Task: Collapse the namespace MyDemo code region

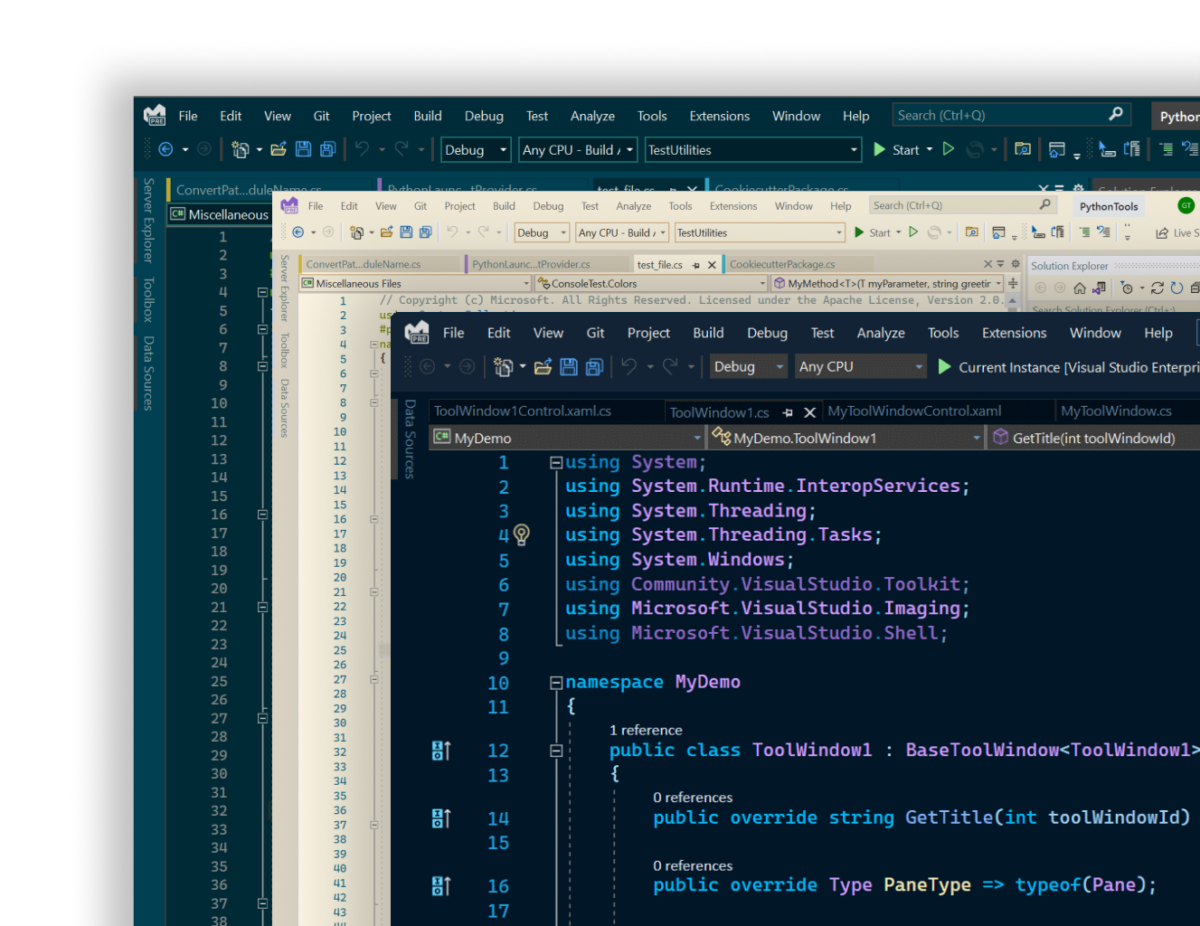Action: click(556, 682)
